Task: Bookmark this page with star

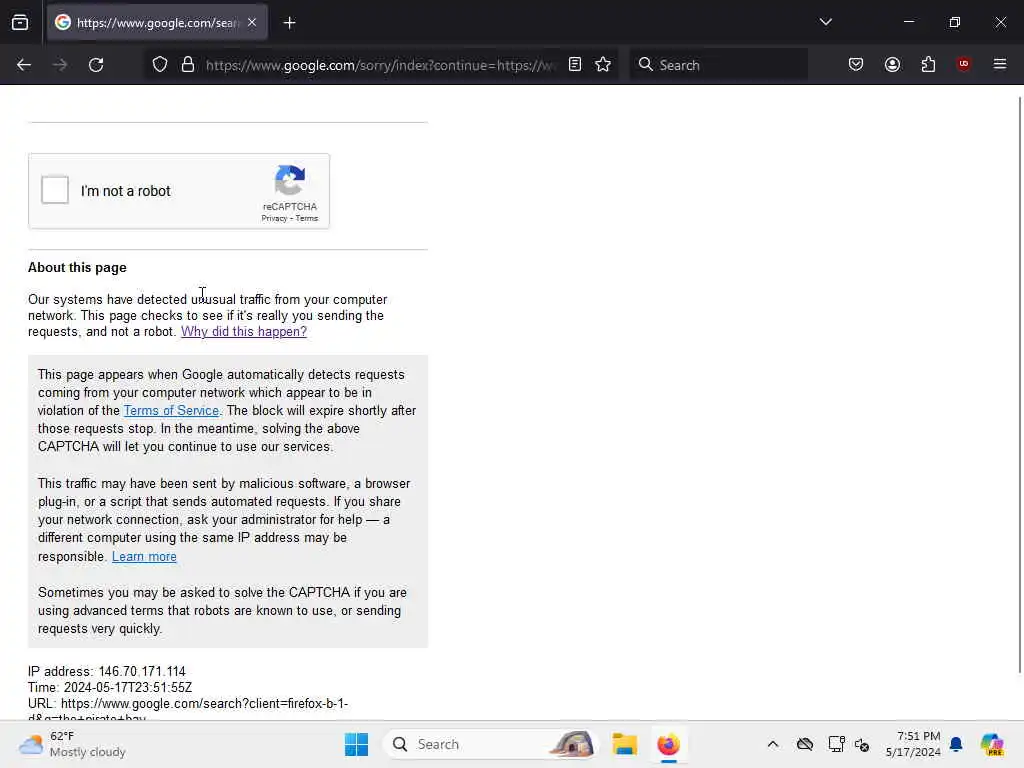Action: pos(603,65)
